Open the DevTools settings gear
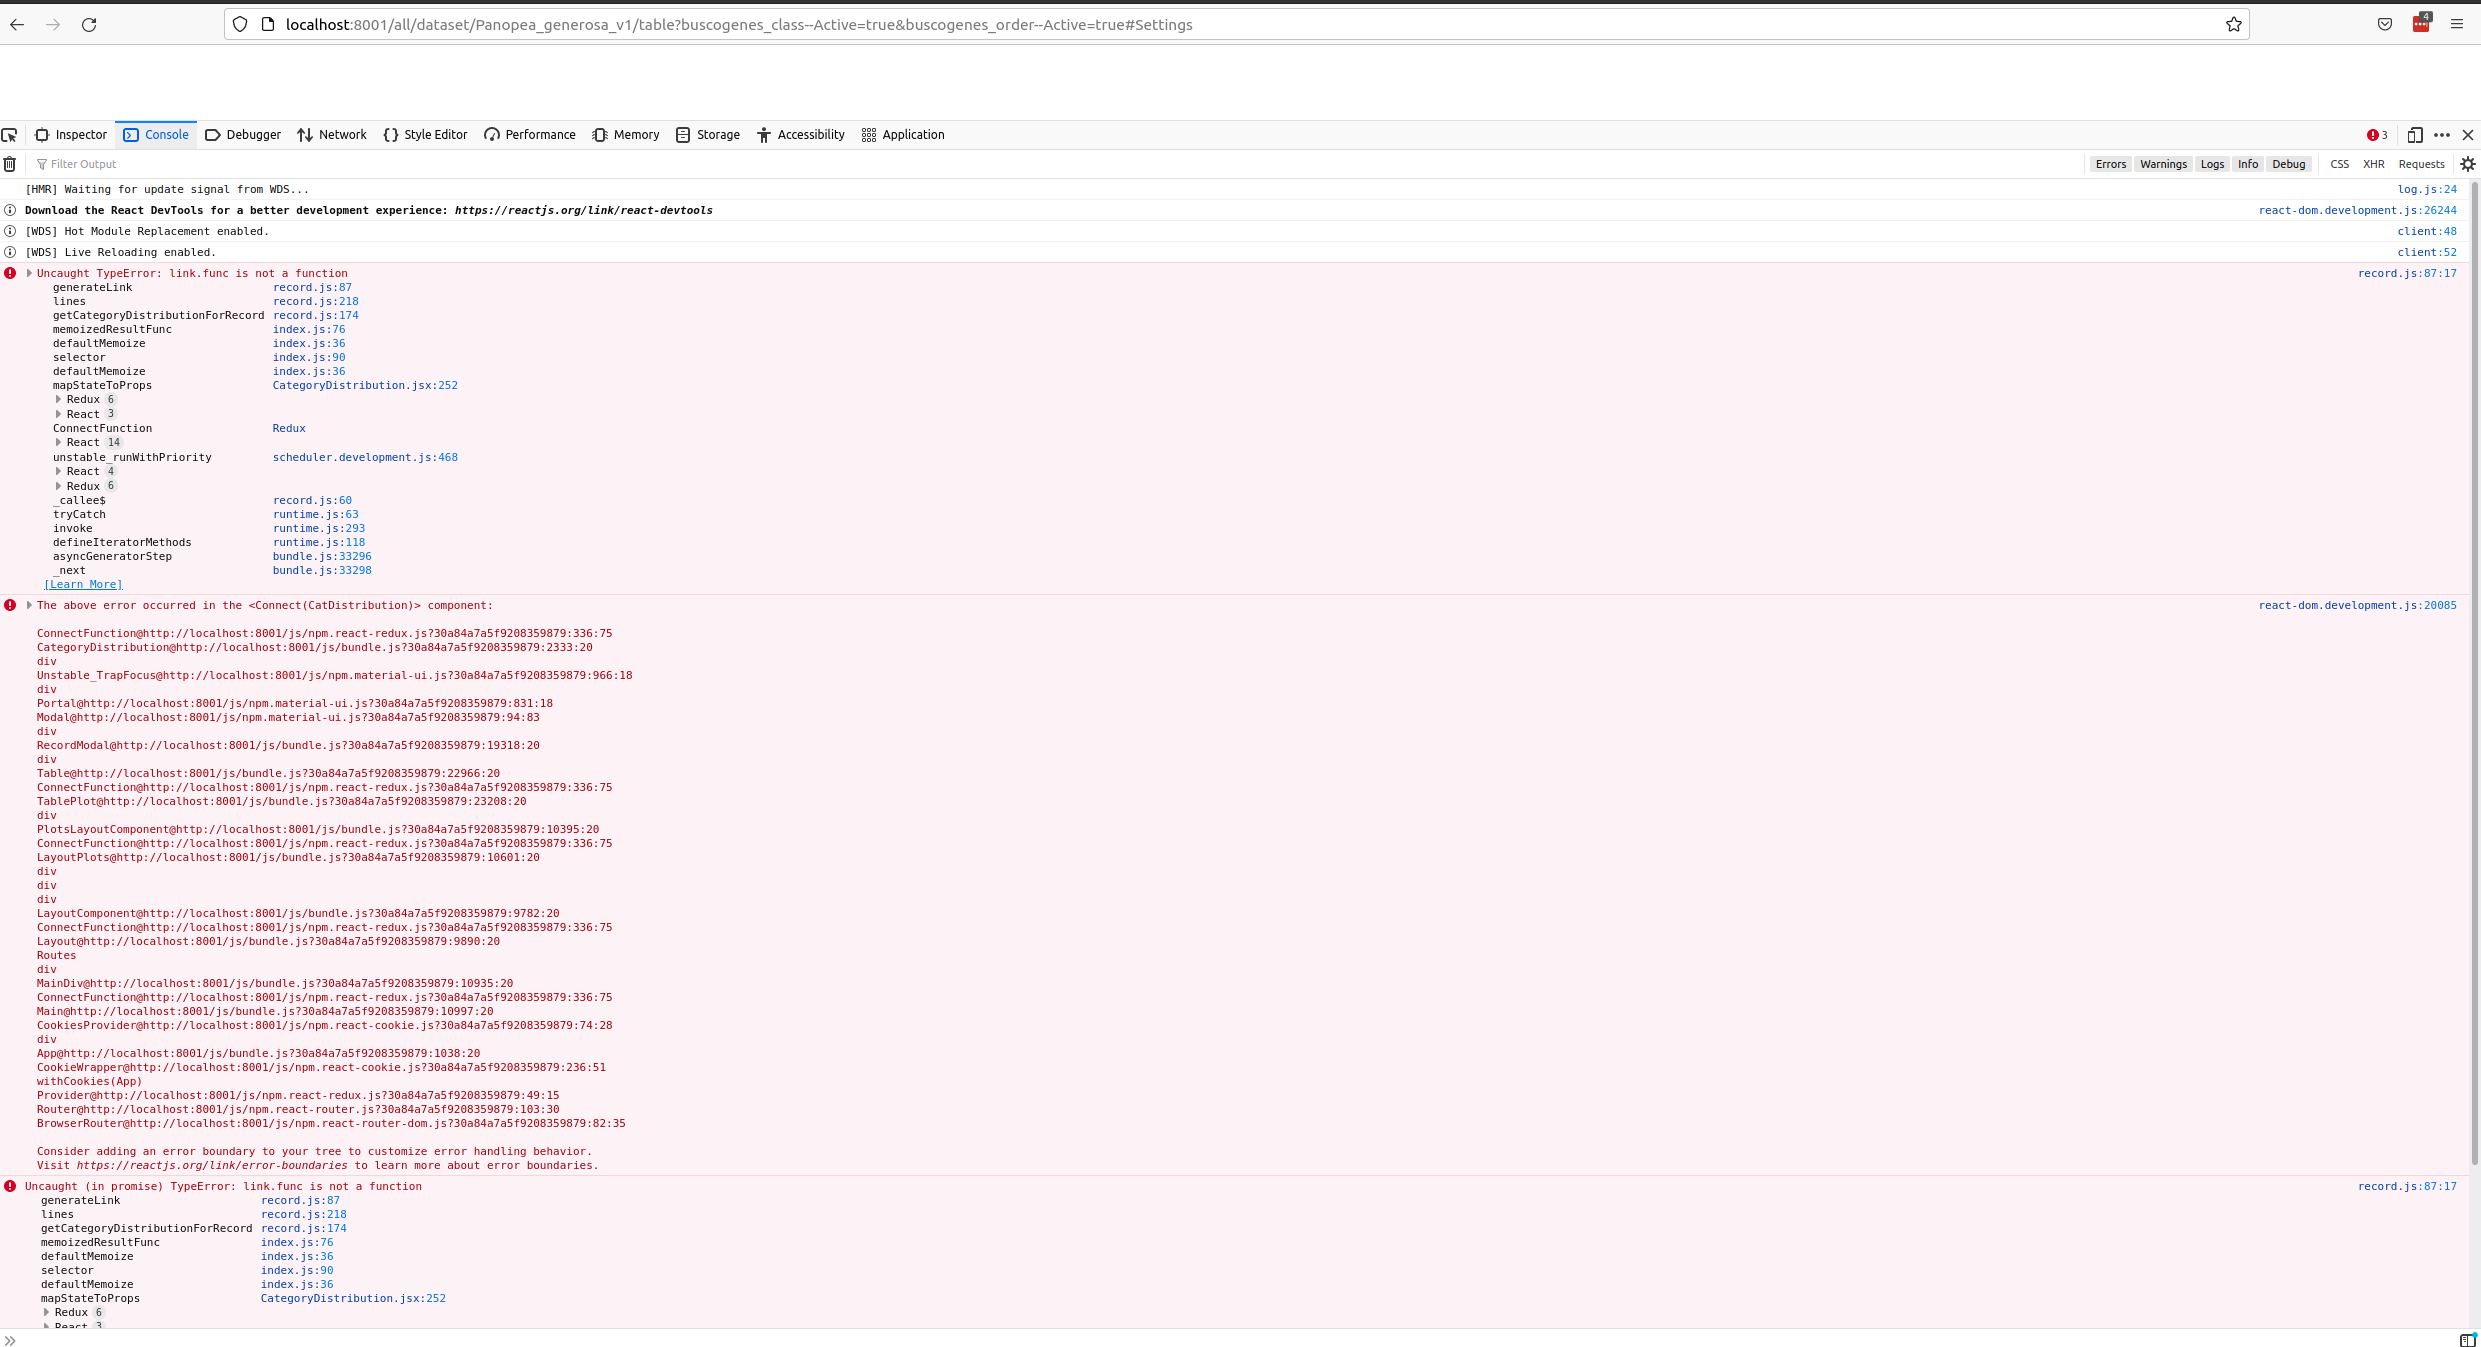This screenshot has height=1347, width=2481. (x=2467, y=164)
